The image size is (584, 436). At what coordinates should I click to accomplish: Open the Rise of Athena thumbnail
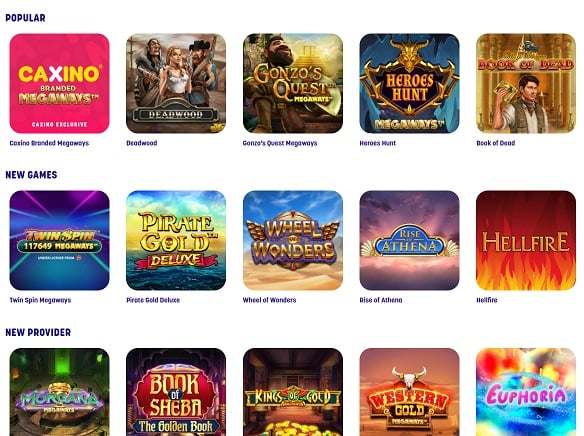tap(409, 241)
